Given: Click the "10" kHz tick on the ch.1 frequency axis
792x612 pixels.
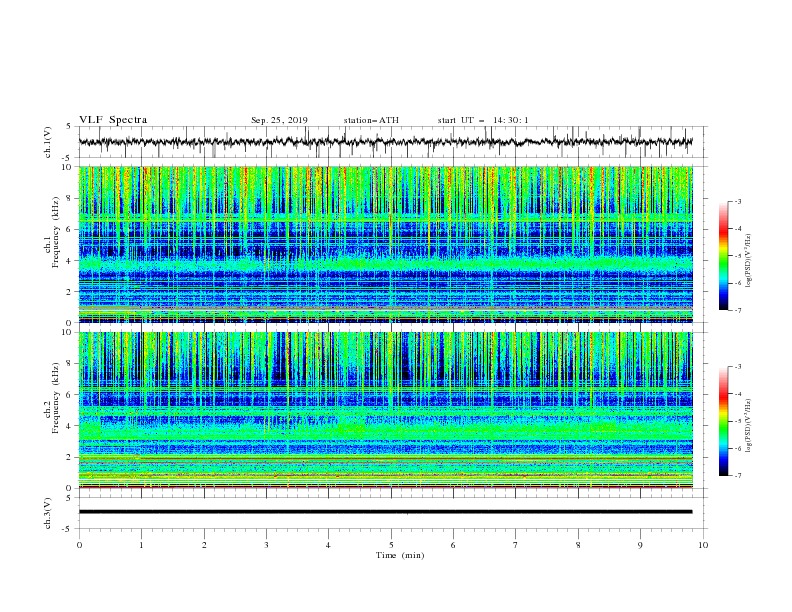Looking at the screenshot, I should pos(69,167).
